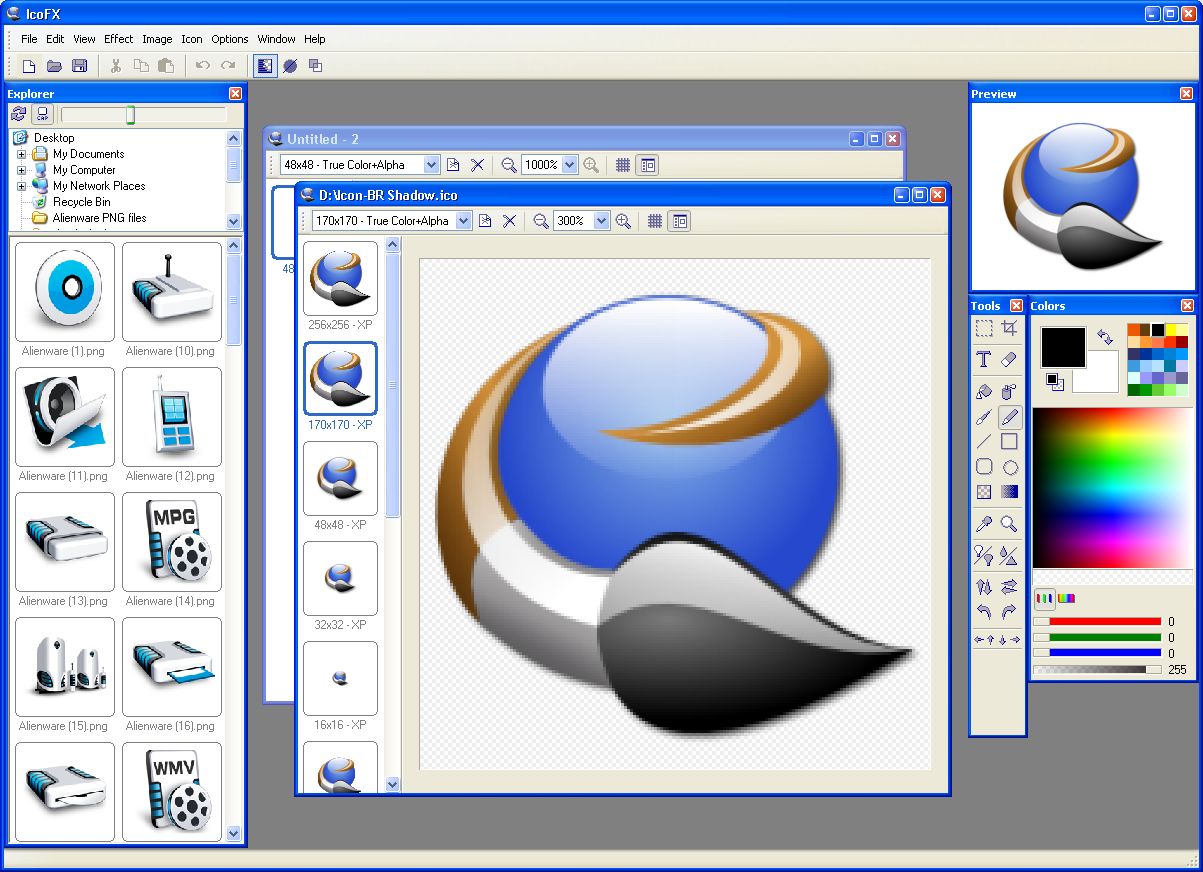Open the Effect menu
Viewport: 1203px width, 872px height.
118,39
